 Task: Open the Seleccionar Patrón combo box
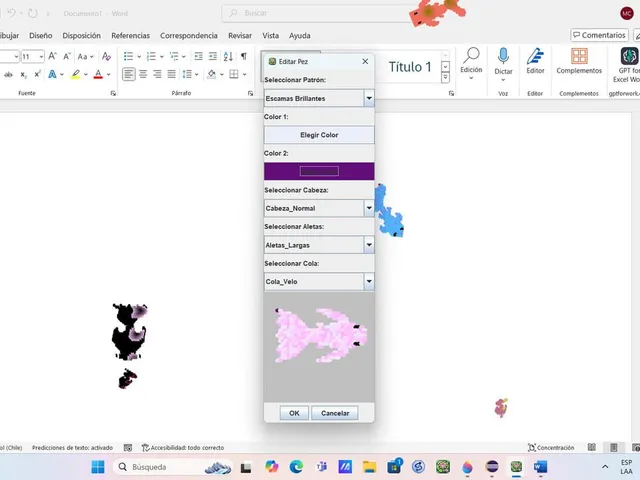[x=319, y=98]
